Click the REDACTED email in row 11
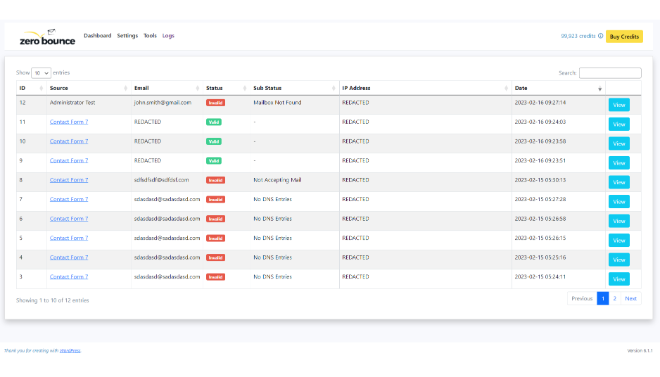Image resolution: width=660 pixels, height=377 pixels. (x=147, y=122)
